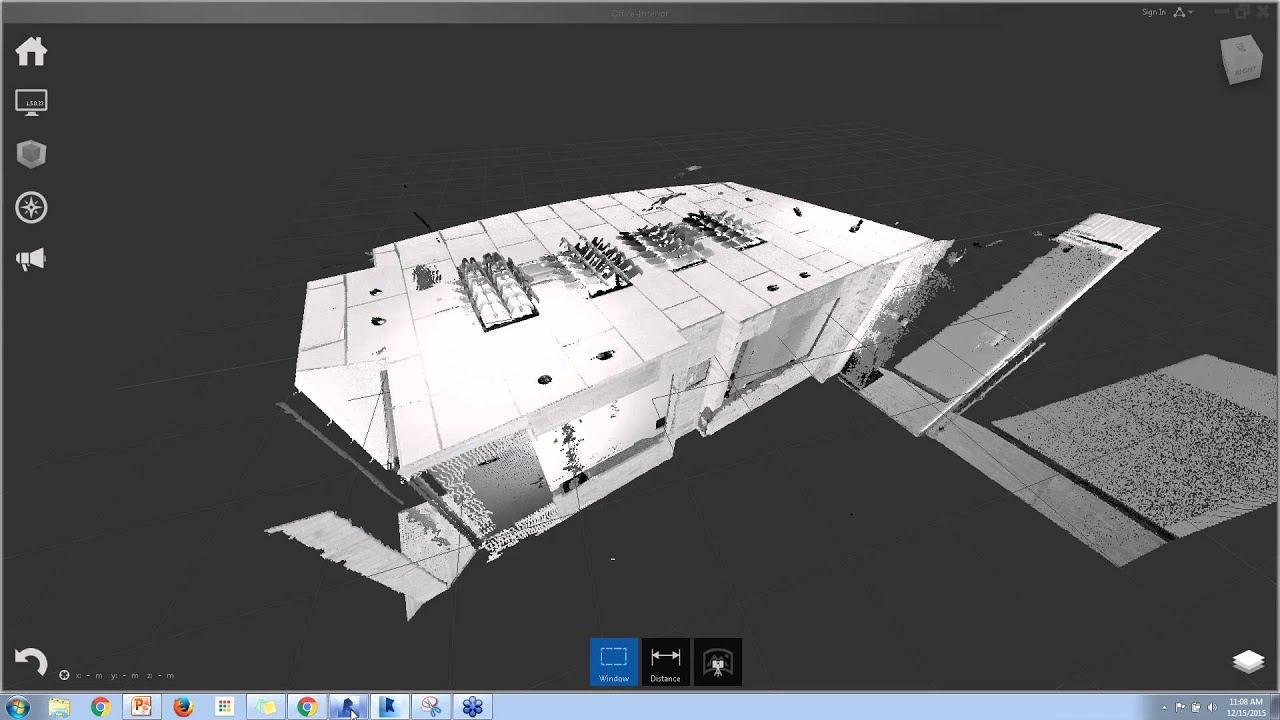Click the coordinate readout target icon
Viewport: 1280px width, 720px height.
point(65,675)
